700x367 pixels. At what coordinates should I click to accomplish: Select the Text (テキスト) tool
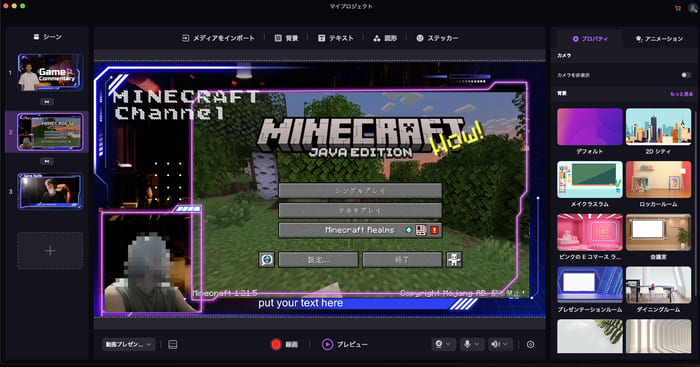tap(336, 38)
